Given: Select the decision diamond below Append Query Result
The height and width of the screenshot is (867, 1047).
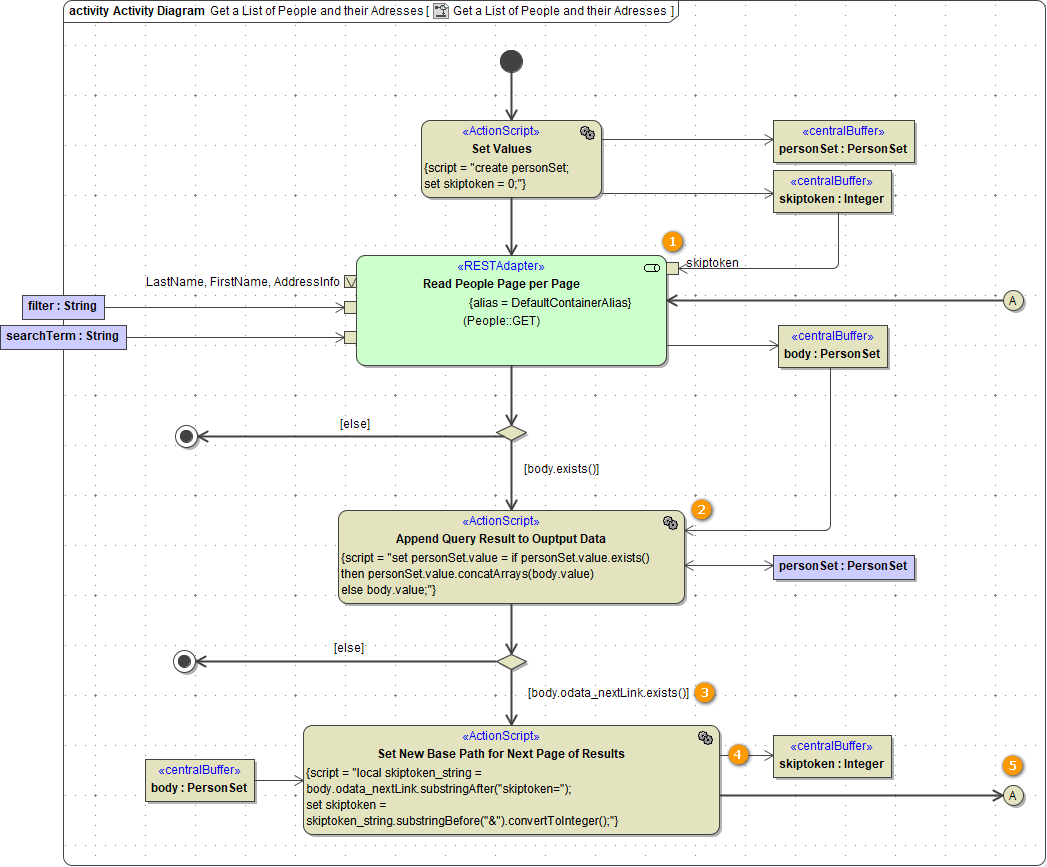Looking at the screenshot, I should [511, 662].
